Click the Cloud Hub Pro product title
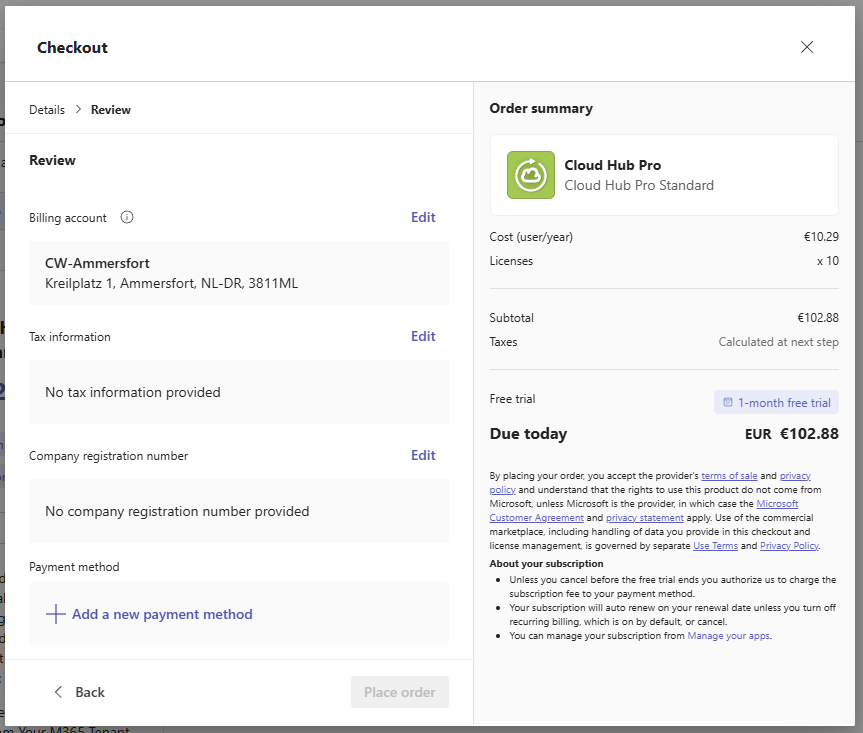 [613, 165]
